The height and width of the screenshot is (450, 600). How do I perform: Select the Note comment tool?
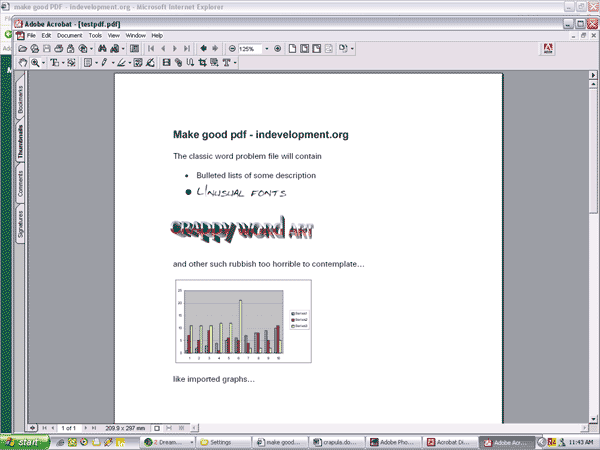click(88, 63)
